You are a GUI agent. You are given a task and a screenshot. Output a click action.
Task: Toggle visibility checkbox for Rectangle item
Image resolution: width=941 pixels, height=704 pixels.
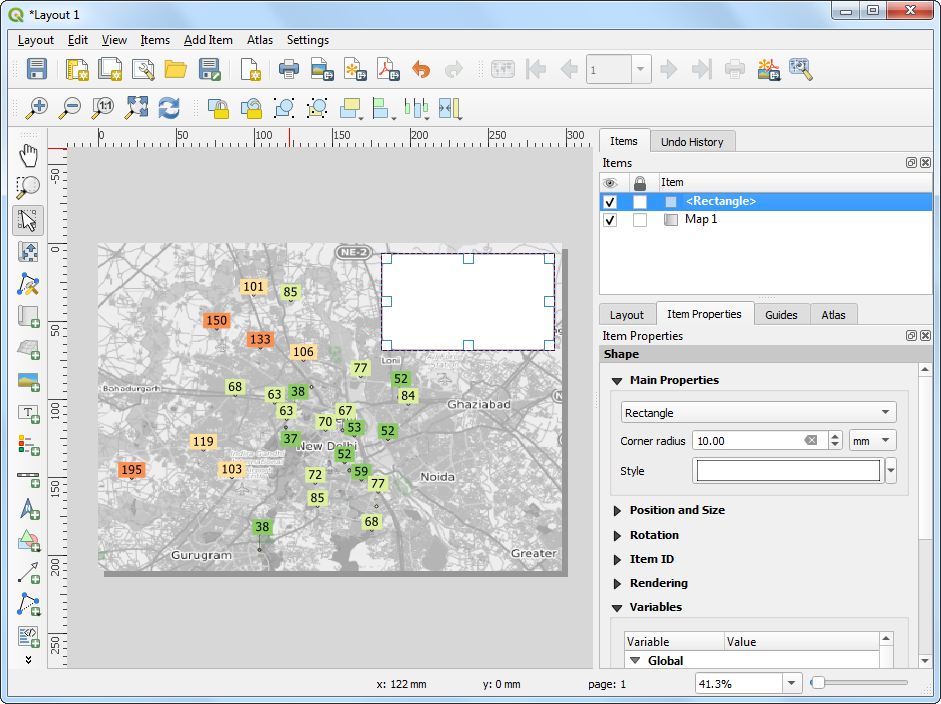tap(610, 202)
